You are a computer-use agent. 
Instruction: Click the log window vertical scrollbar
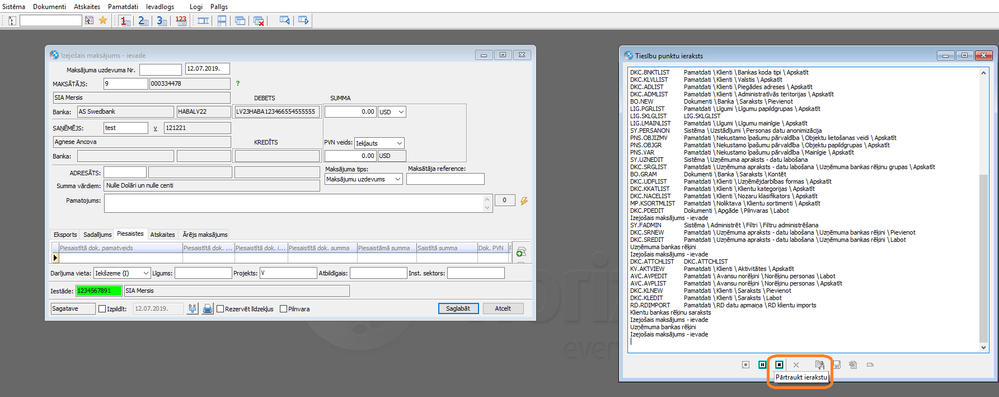pyautogui.click(x=985, y=209)
